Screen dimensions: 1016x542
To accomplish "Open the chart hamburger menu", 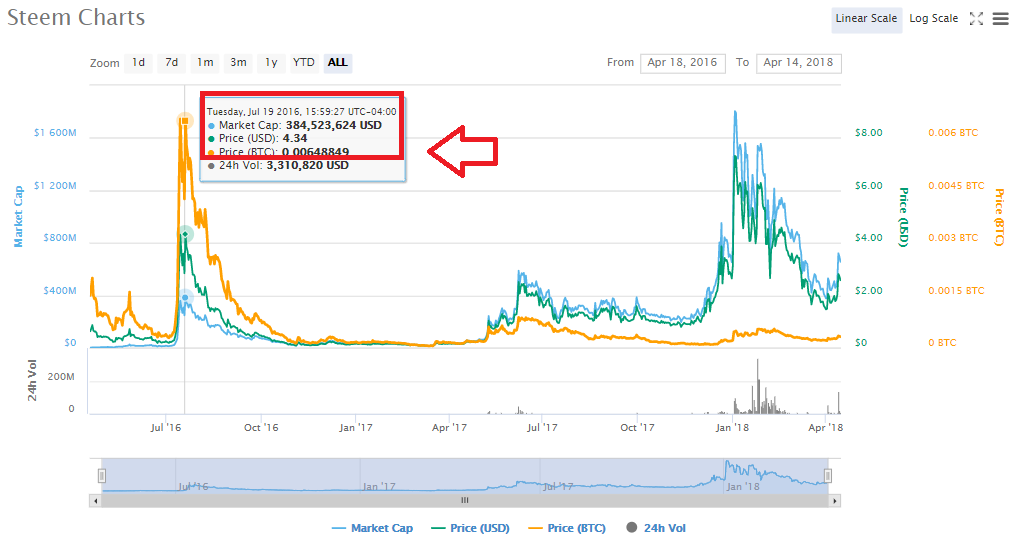I will coord(1000,19).
